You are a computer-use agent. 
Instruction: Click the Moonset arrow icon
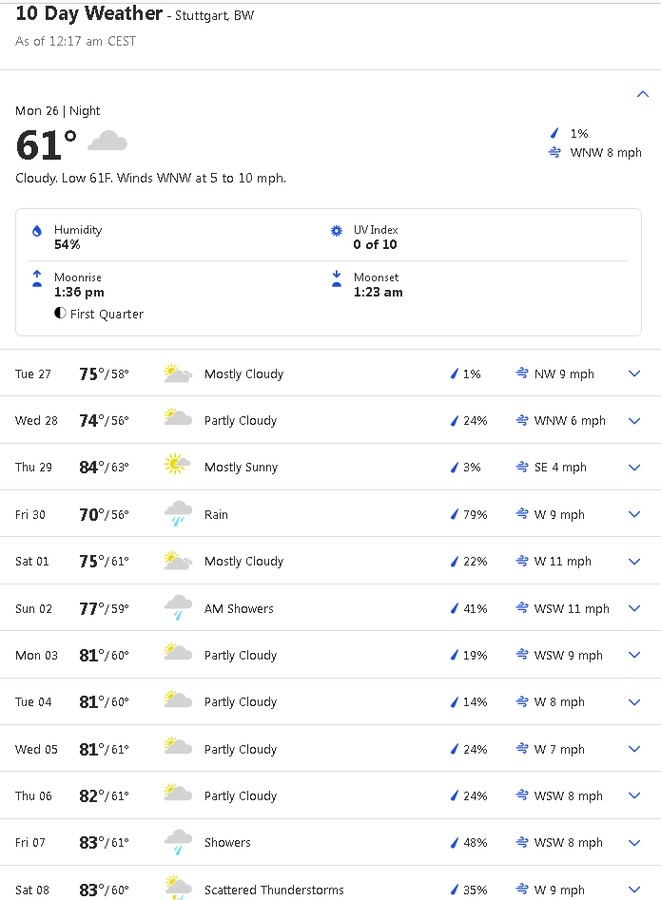click(336, 278)
